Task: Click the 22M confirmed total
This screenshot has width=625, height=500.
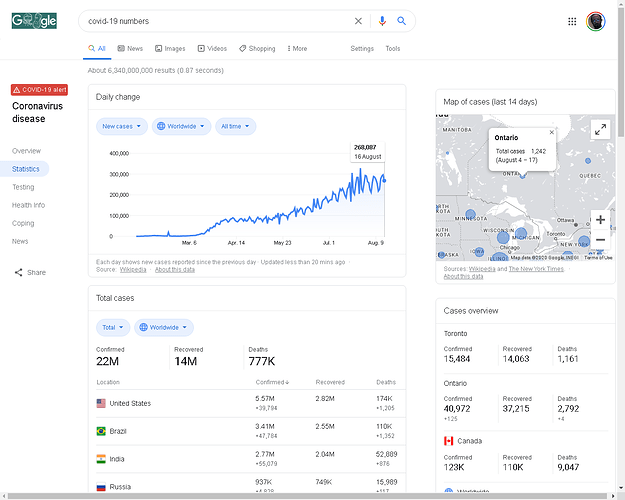Action: 107,361
